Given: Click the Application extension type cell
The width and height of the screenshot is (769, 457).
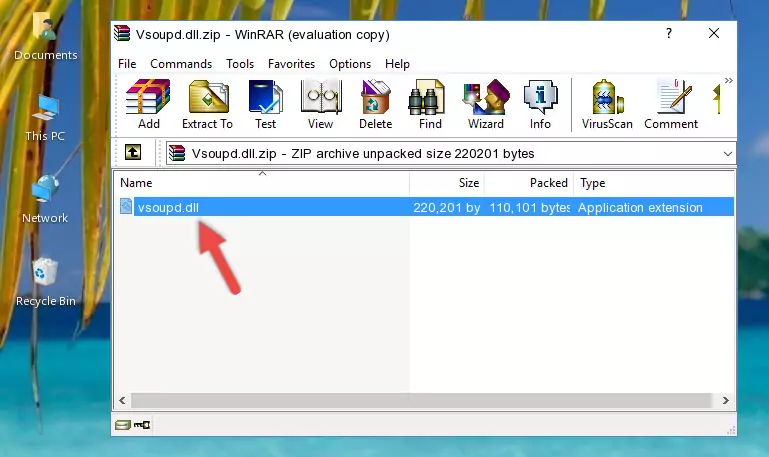Looking at the screenshot, I should pyautogui.click(x=640, y=207).
